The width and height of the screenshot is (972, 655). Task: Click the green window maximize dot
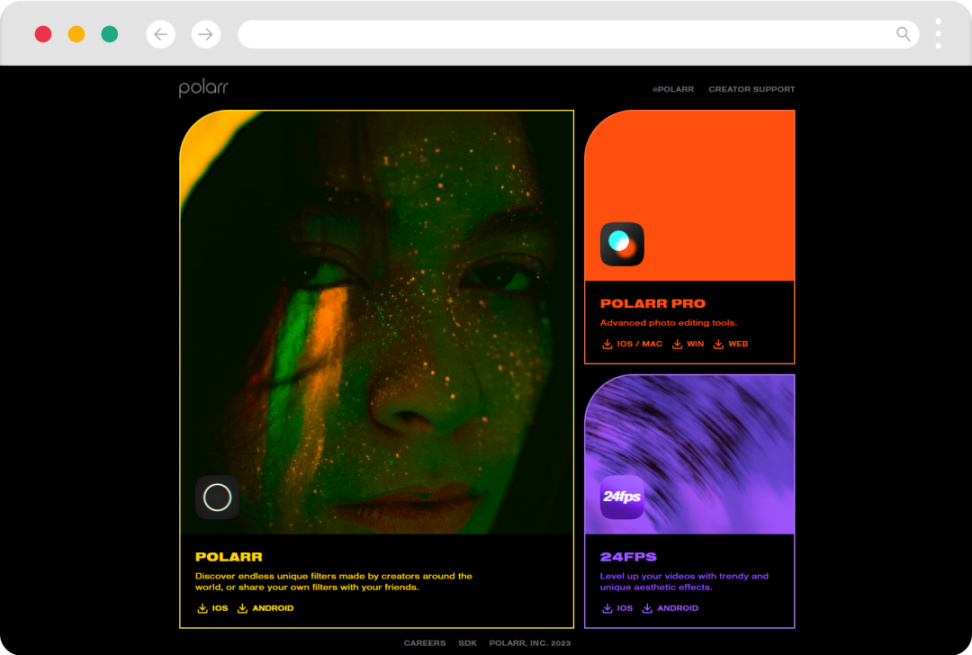coord(110,34)
